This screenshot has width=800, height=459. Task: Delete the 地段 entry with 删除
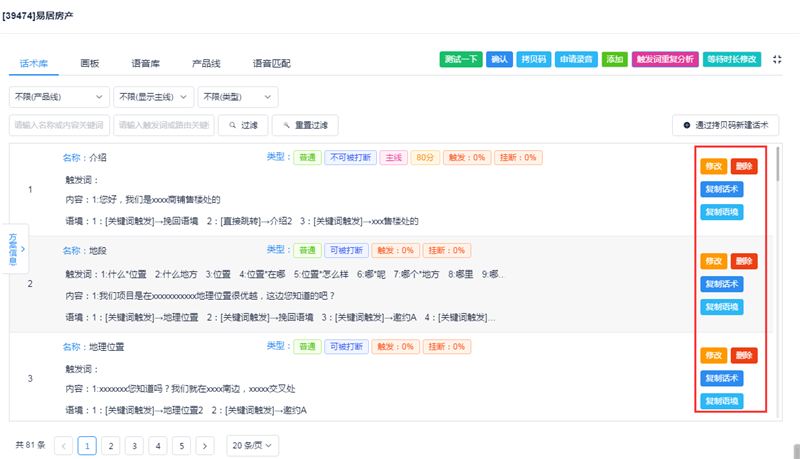[x=744, y=262]
